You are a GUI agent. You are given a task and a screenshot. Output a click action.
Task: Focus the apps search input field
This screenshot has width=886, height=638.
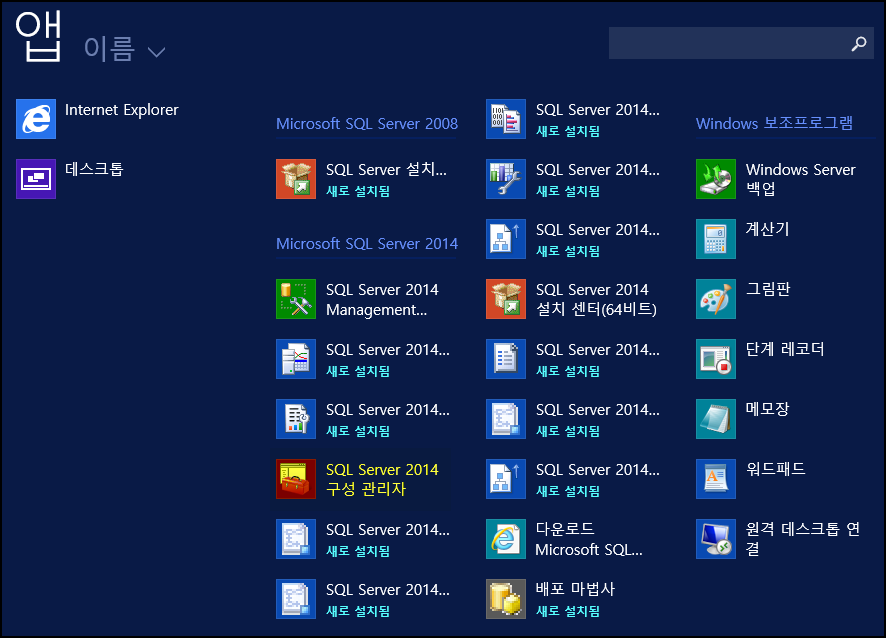click(741, 43)
